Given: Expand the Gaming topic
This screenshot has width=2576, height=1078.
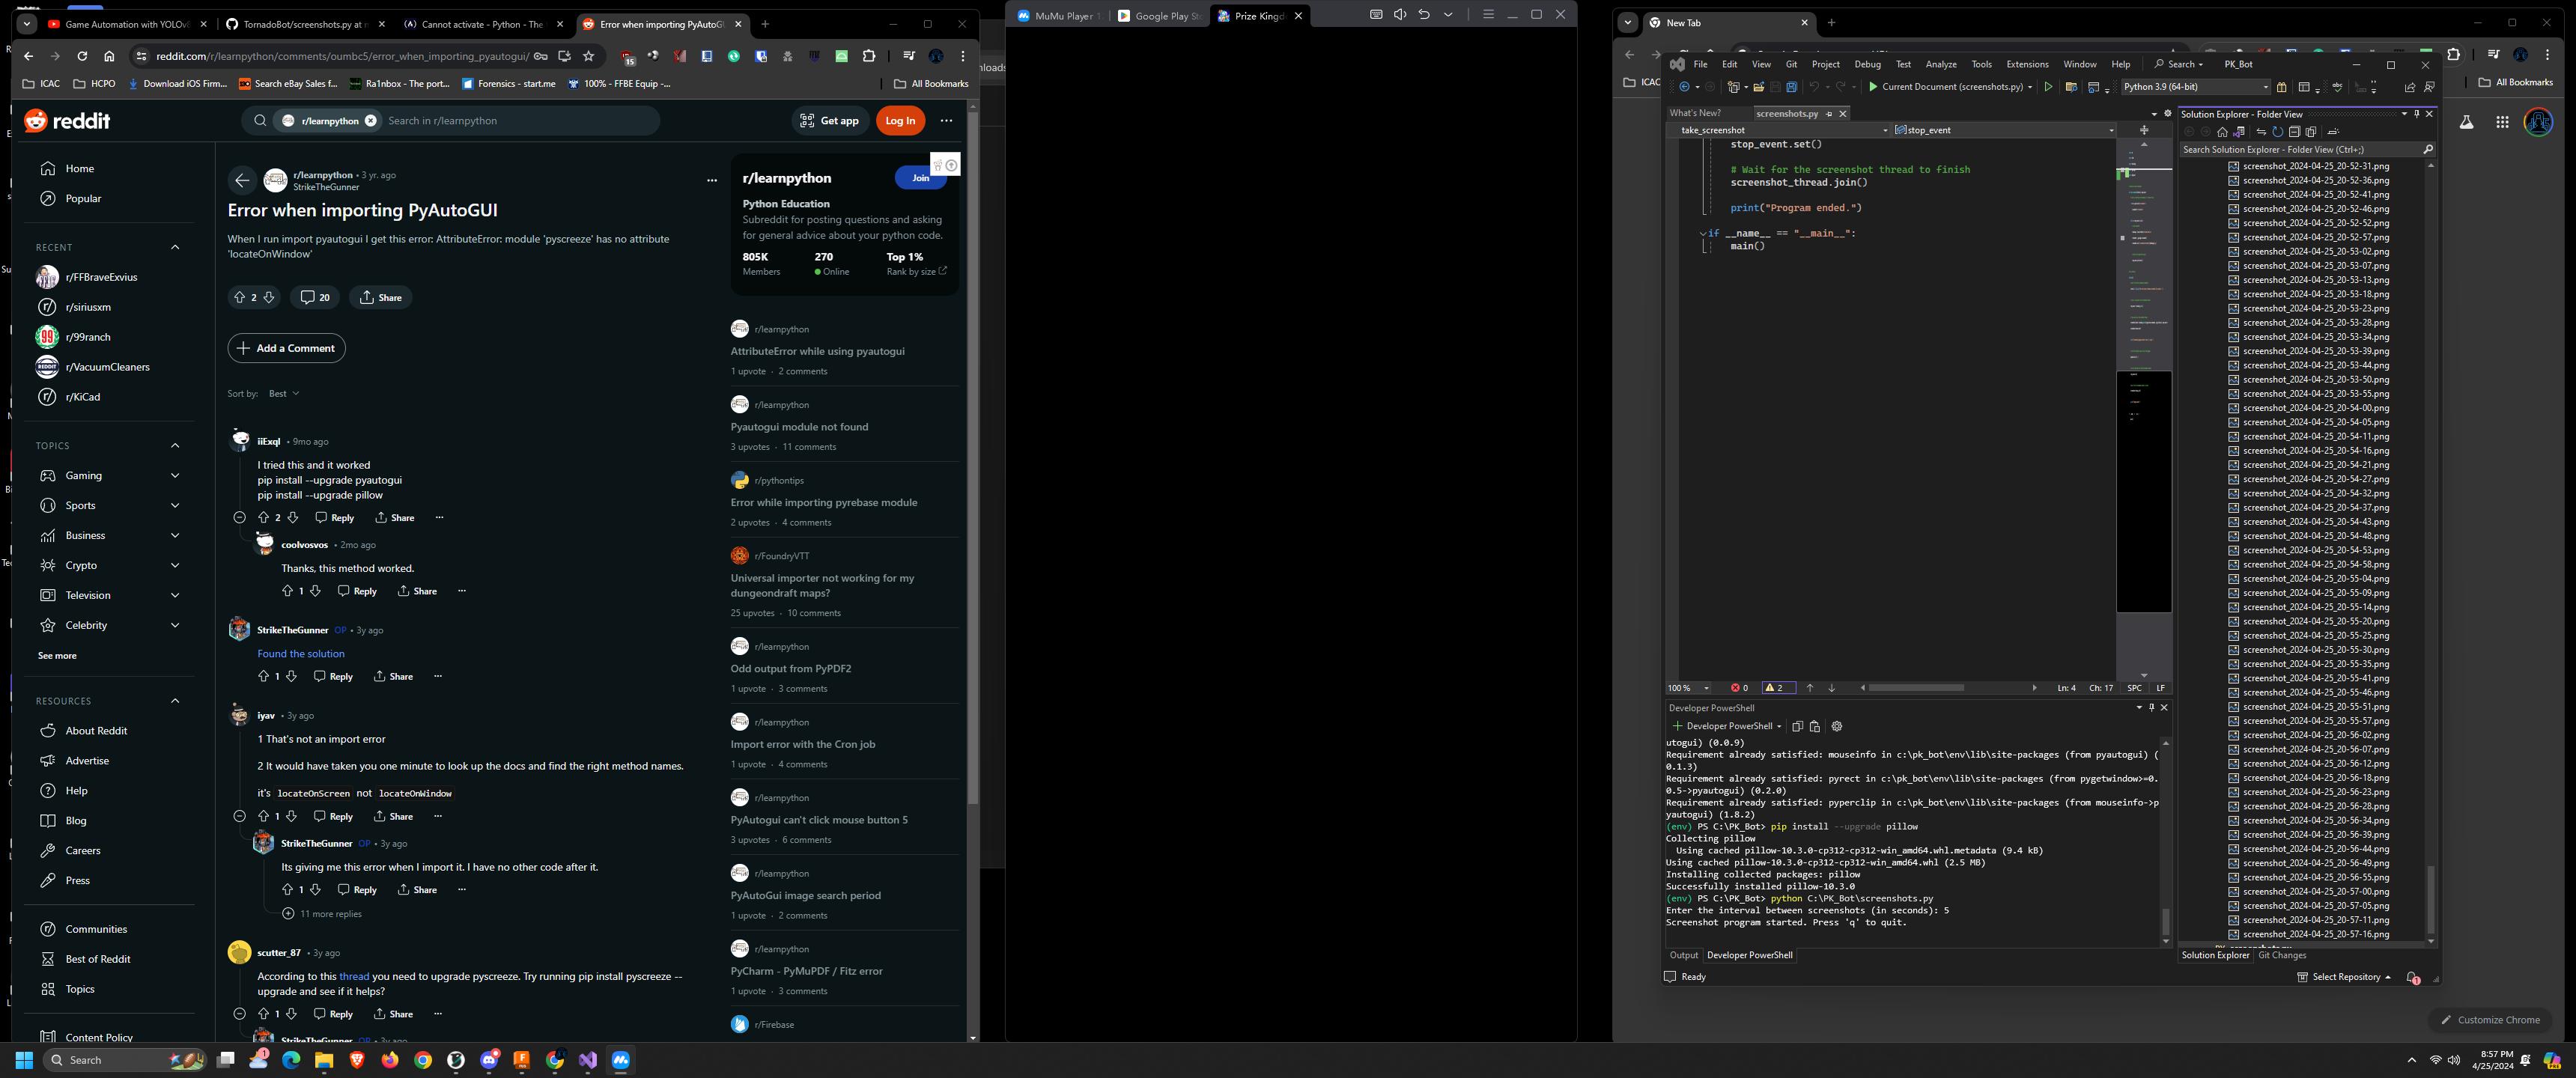Looking at the screenshot, I should pyautogui.click(x=175, y=476).
